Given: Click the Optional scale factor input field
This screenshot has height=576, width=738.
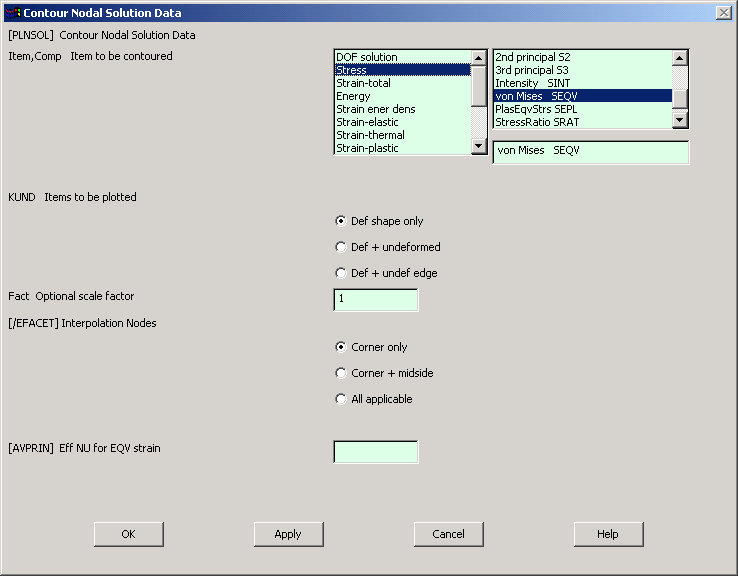Looking at the screenshot, I should [376, 300].
